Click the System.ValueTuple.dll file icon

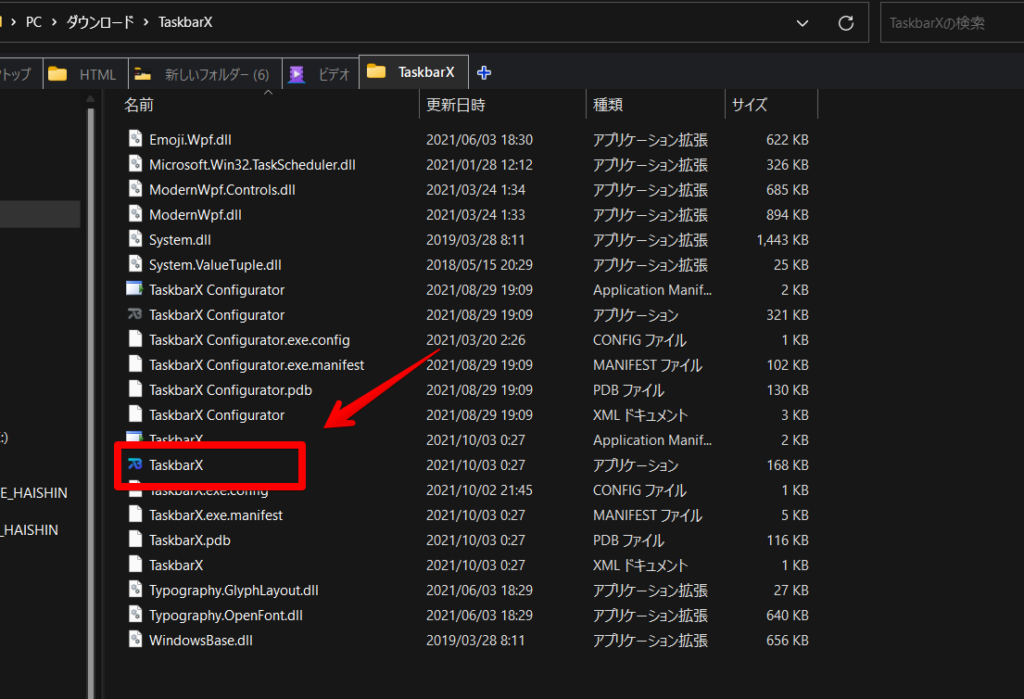[x=135, y=264]
